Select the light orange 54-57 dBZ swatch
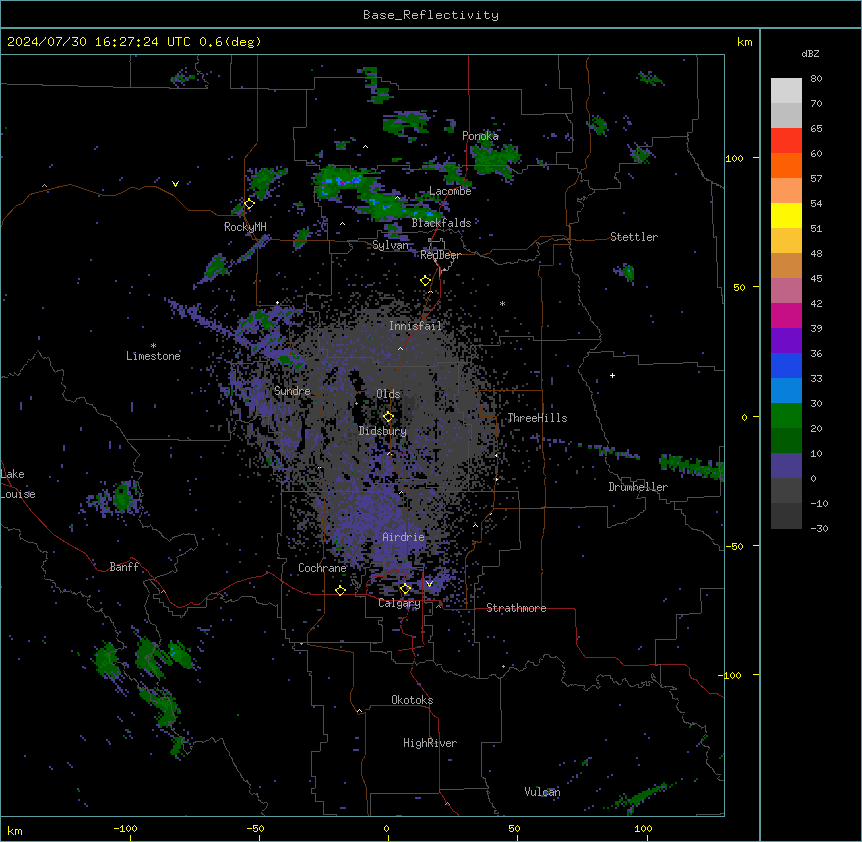The height and width of the screenshot is (842, 862). (786, 191)
